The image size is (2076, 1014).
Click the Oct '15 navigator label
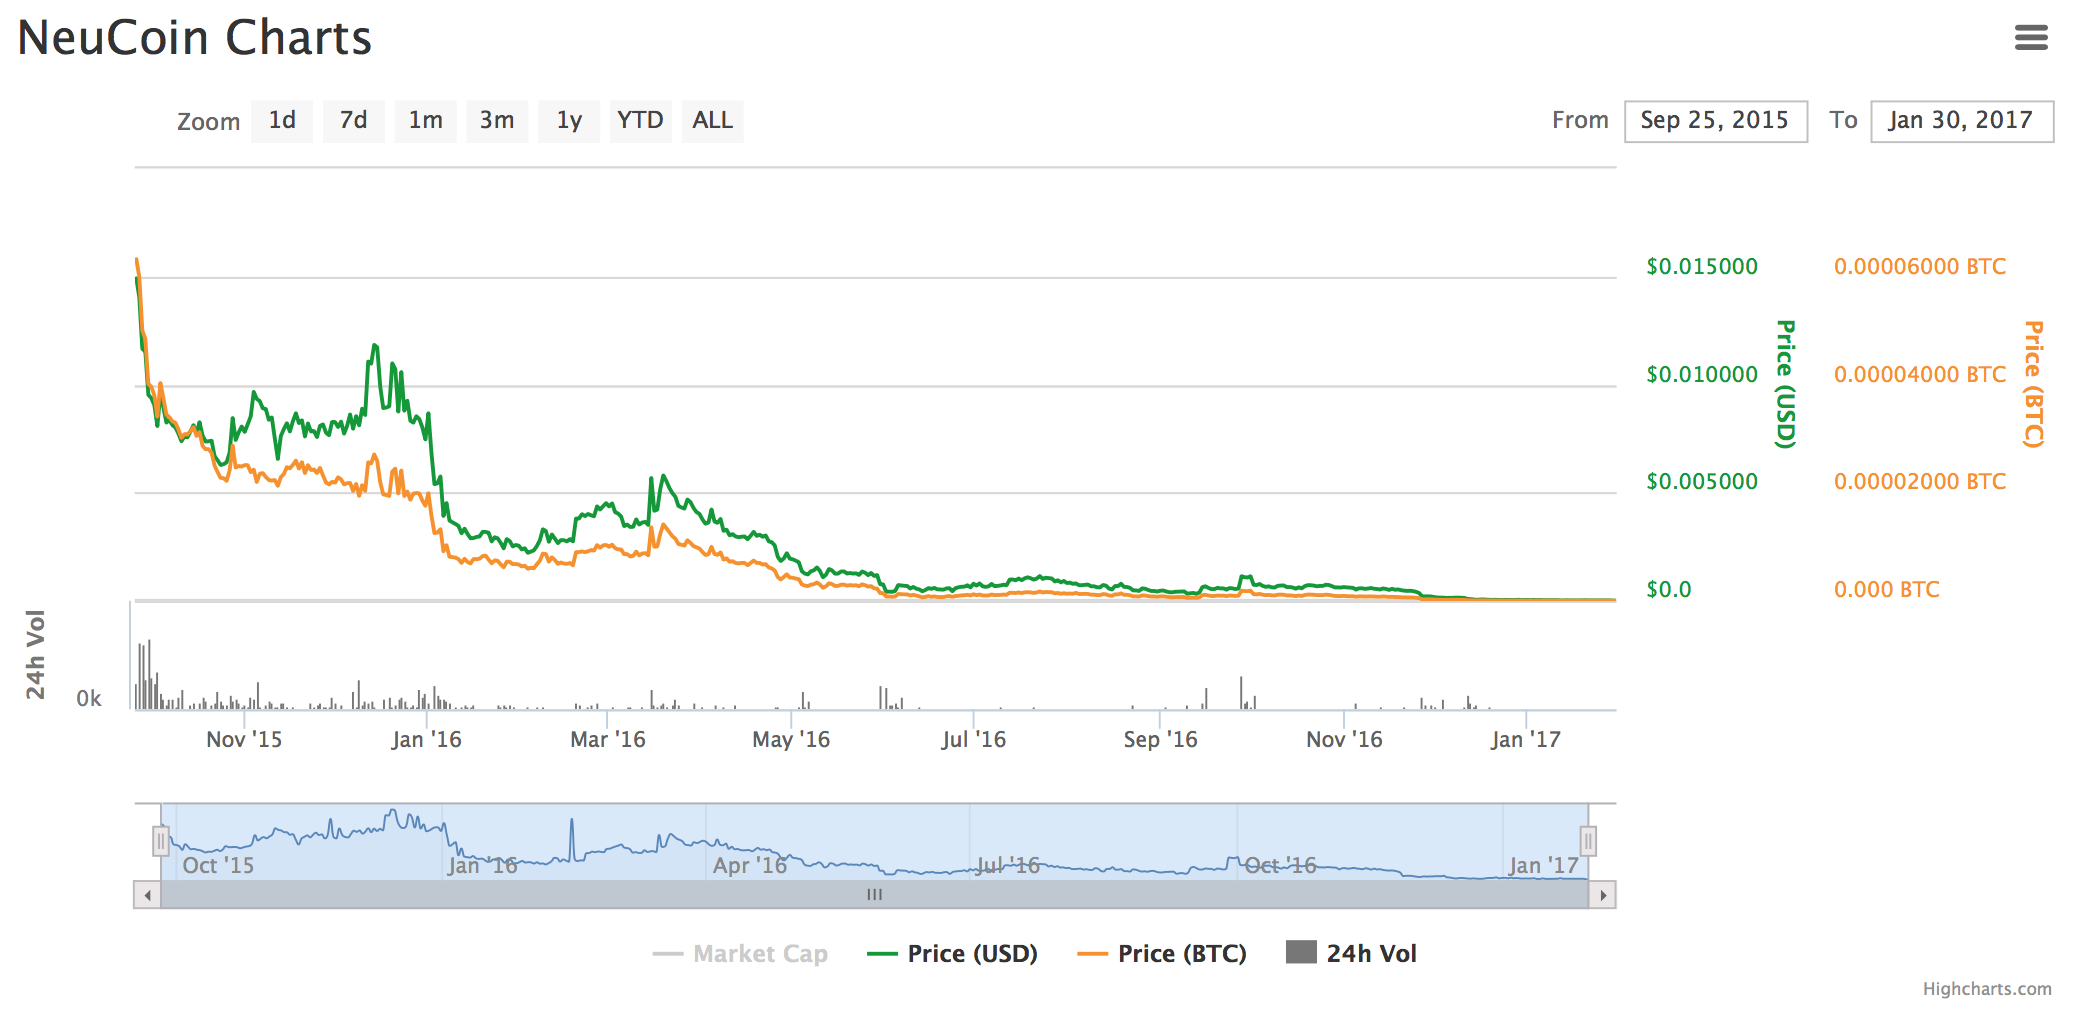click(x=218, y=865)
